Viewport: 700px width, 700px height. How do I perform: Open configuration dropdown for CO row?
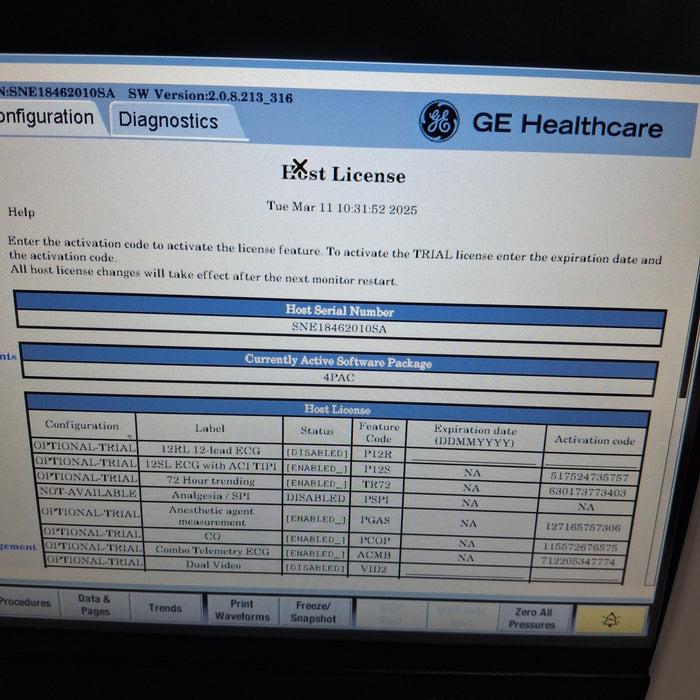89,534
